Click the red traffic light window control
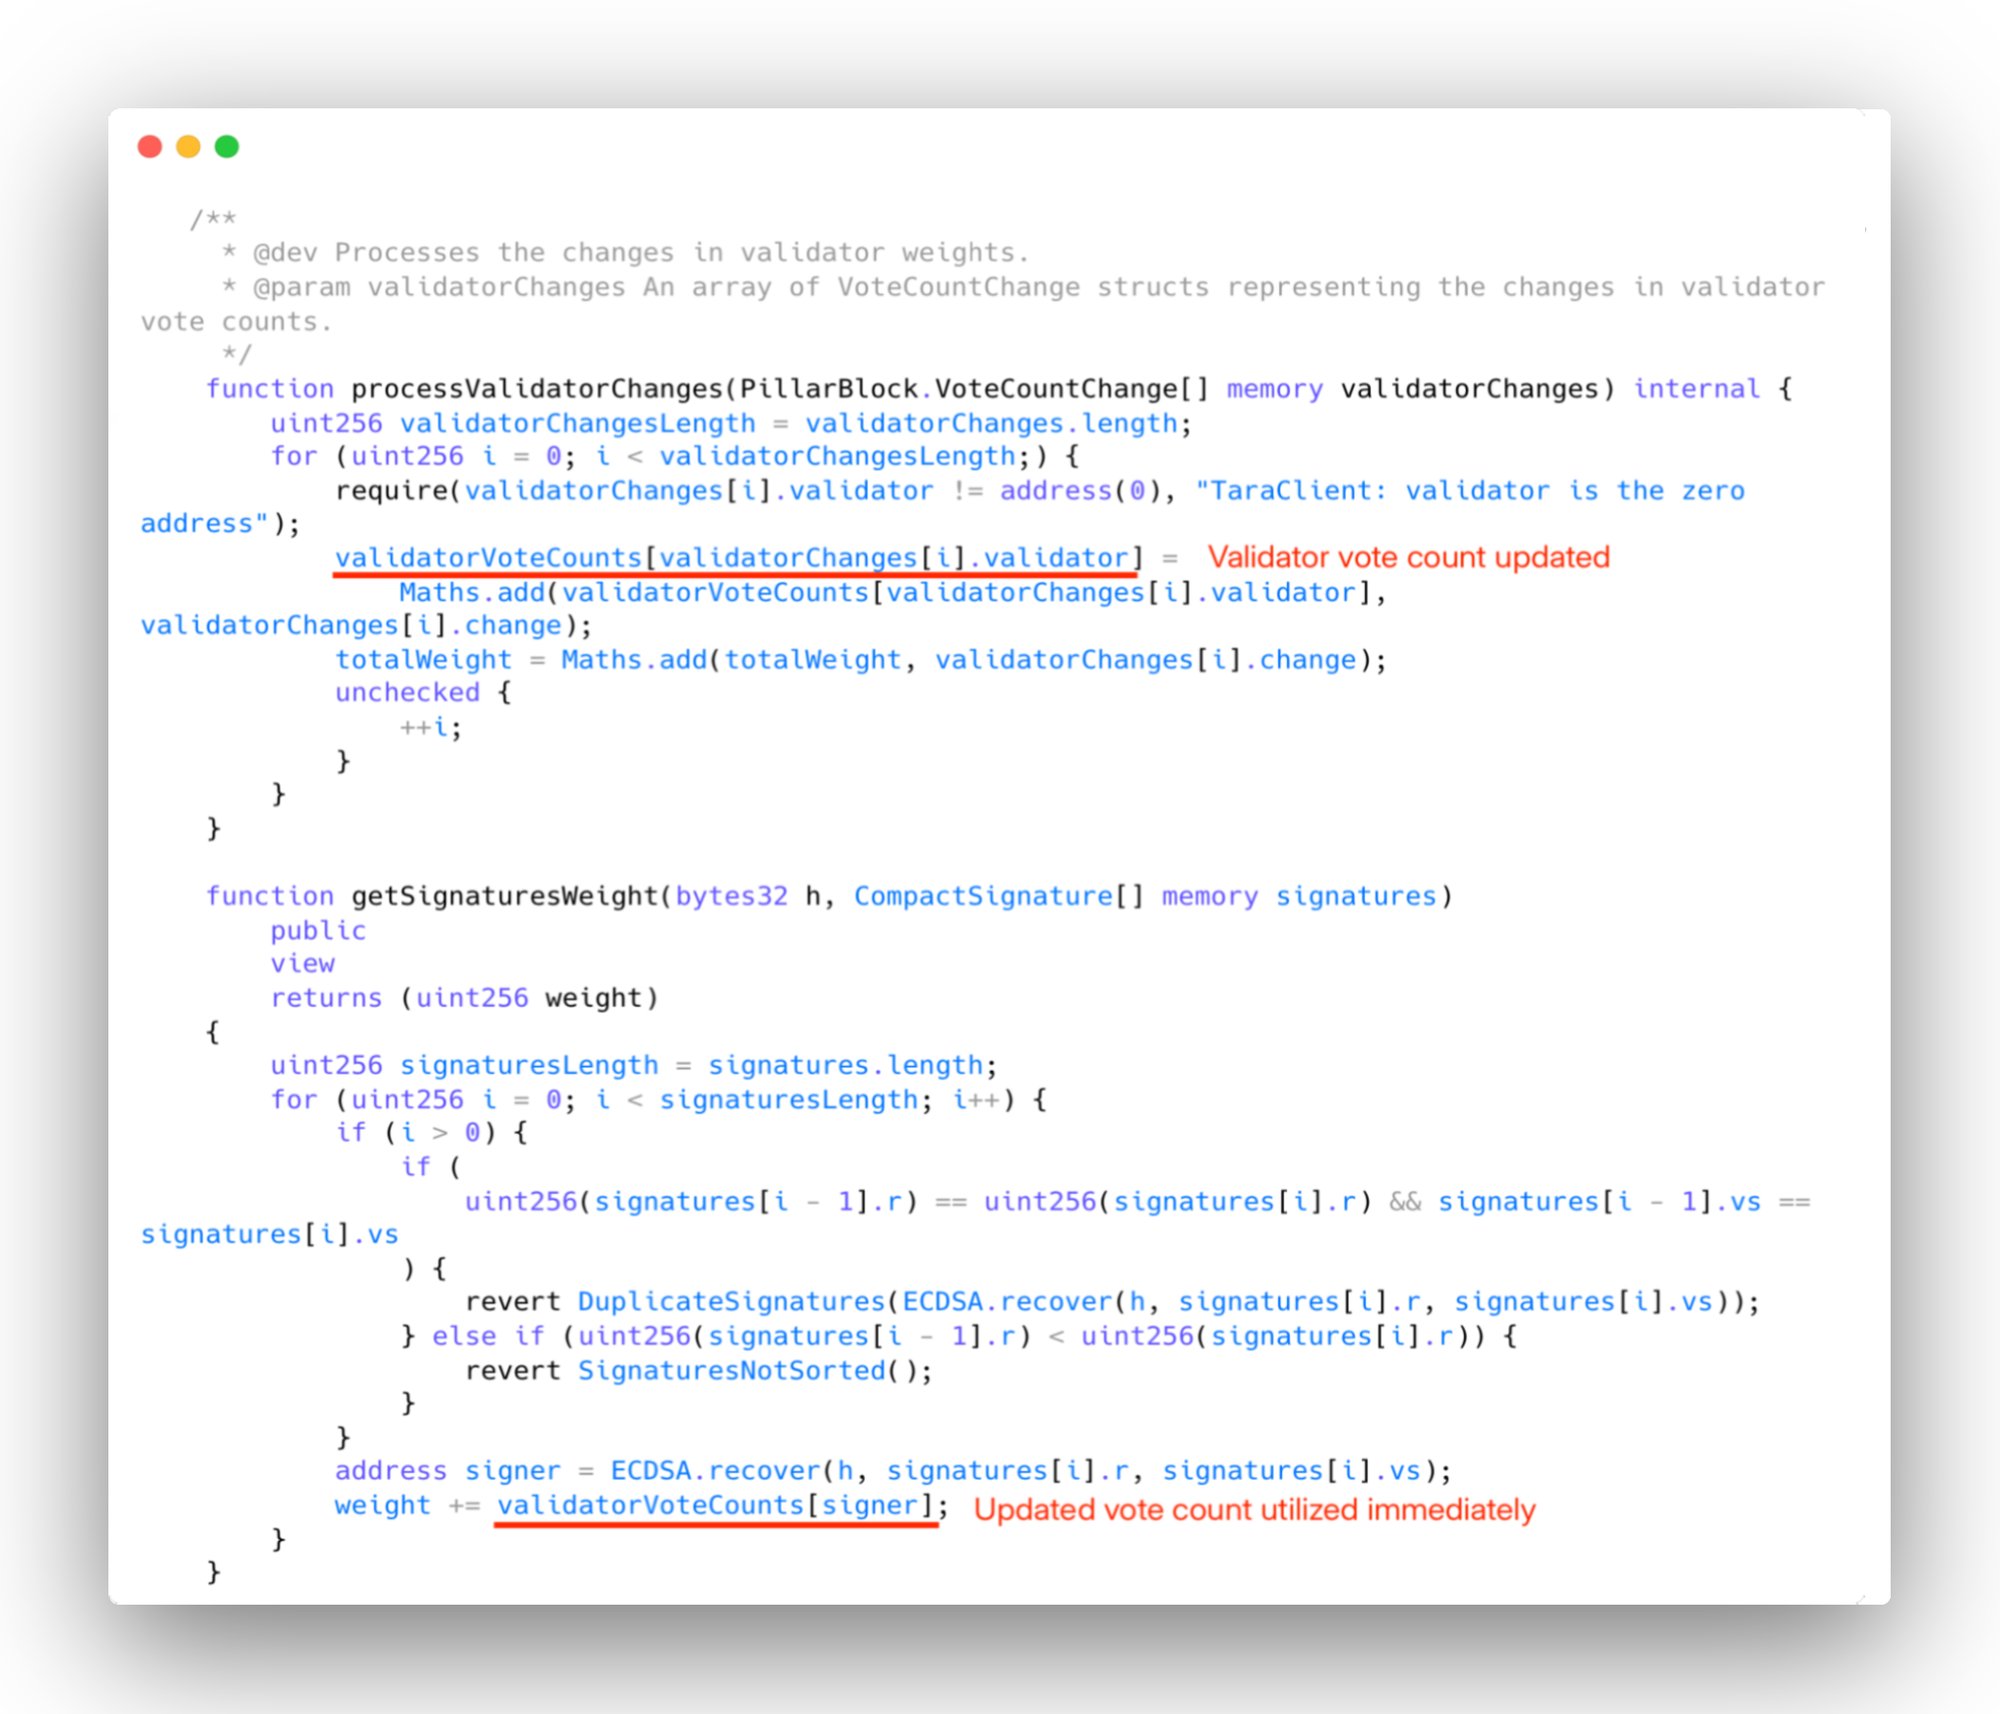2000x1714 pixels. coord(151,146)
